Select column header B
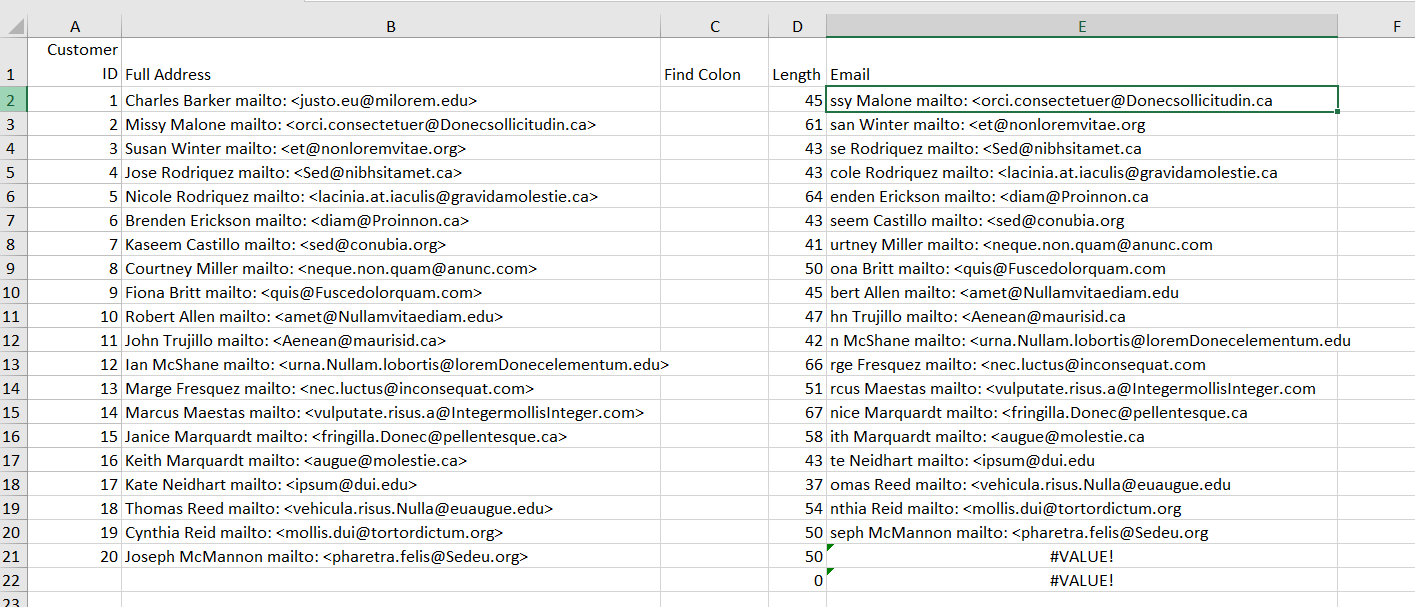This screenshot has height=607, width=1415. [390, 26]
